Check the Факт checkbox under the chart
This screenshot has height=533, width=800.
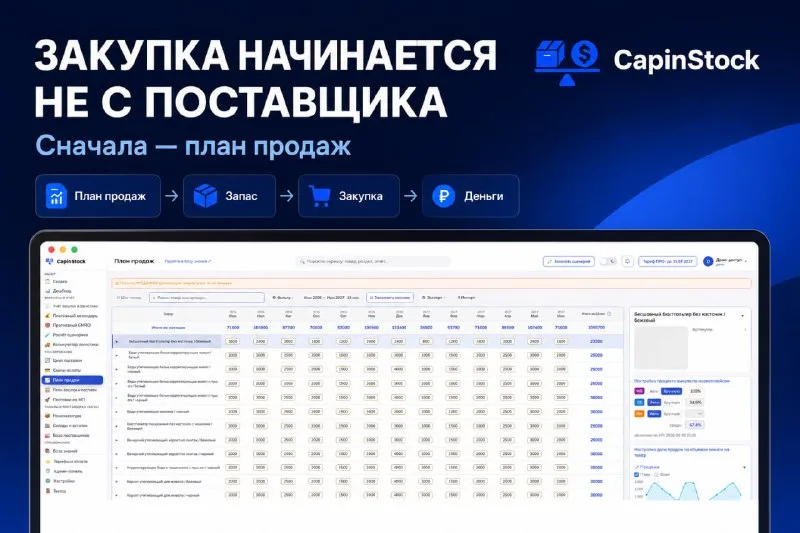[656, 475]
